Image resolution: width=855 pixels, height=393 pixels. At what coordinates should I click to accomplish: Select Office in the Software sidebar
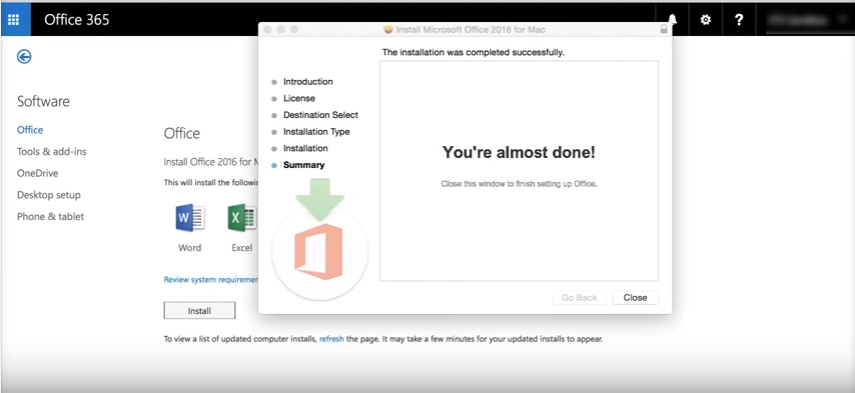(30, 130)
